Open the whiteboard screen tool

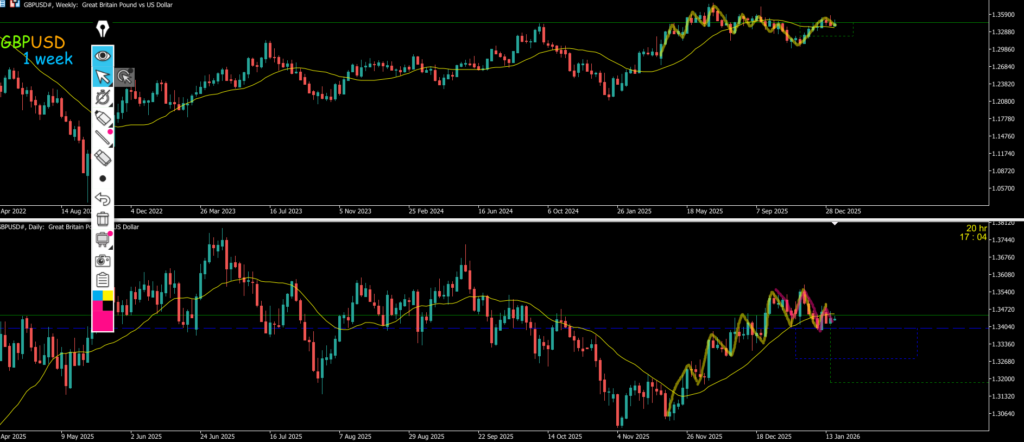pos(102,239)
